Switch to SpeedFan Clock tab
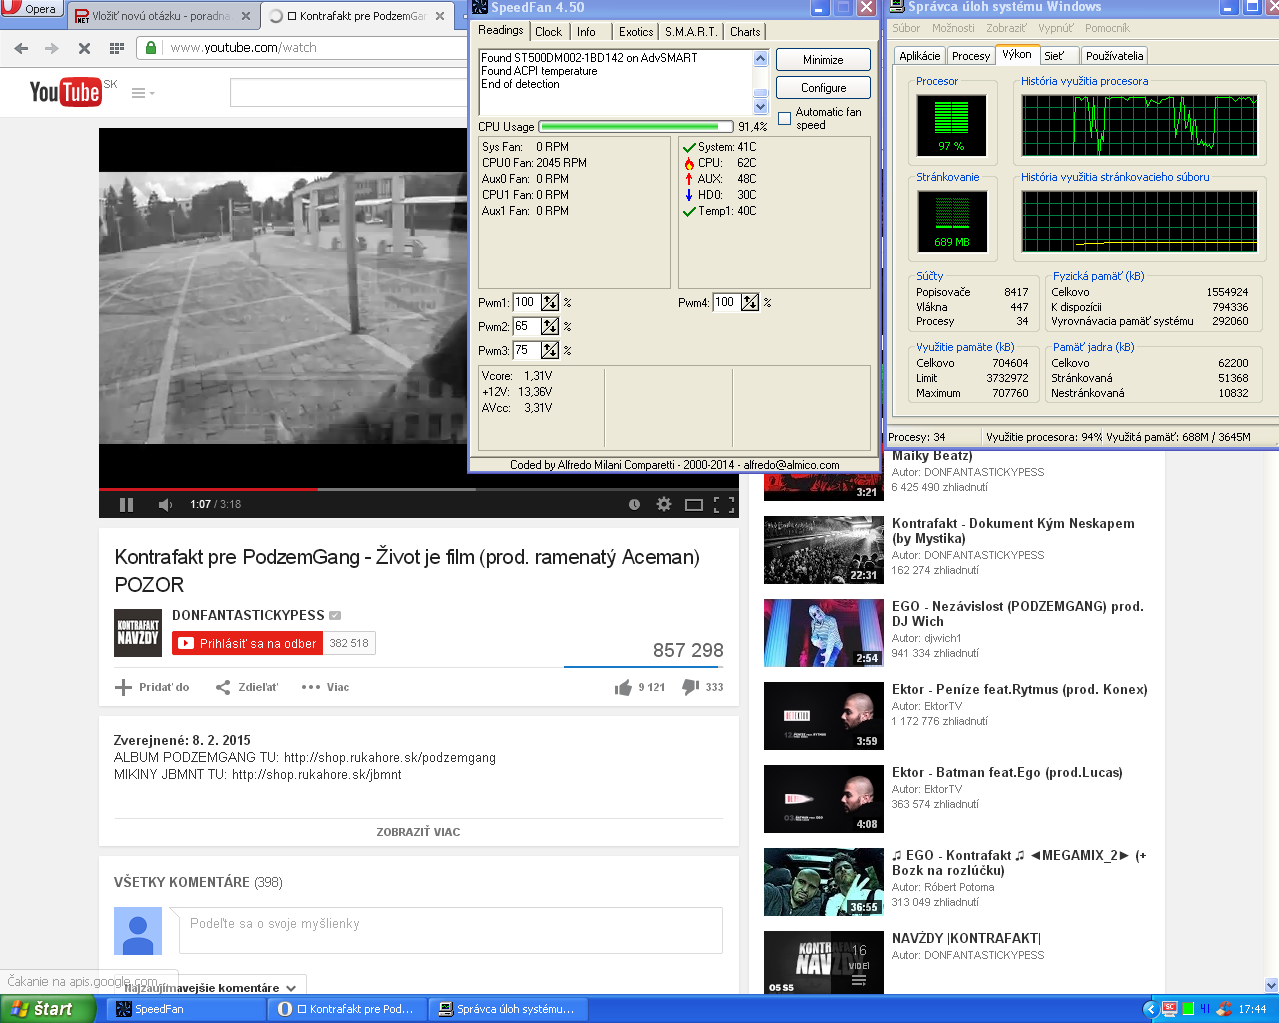Viewport: 1279px width, 1023px height. (548, 32)
